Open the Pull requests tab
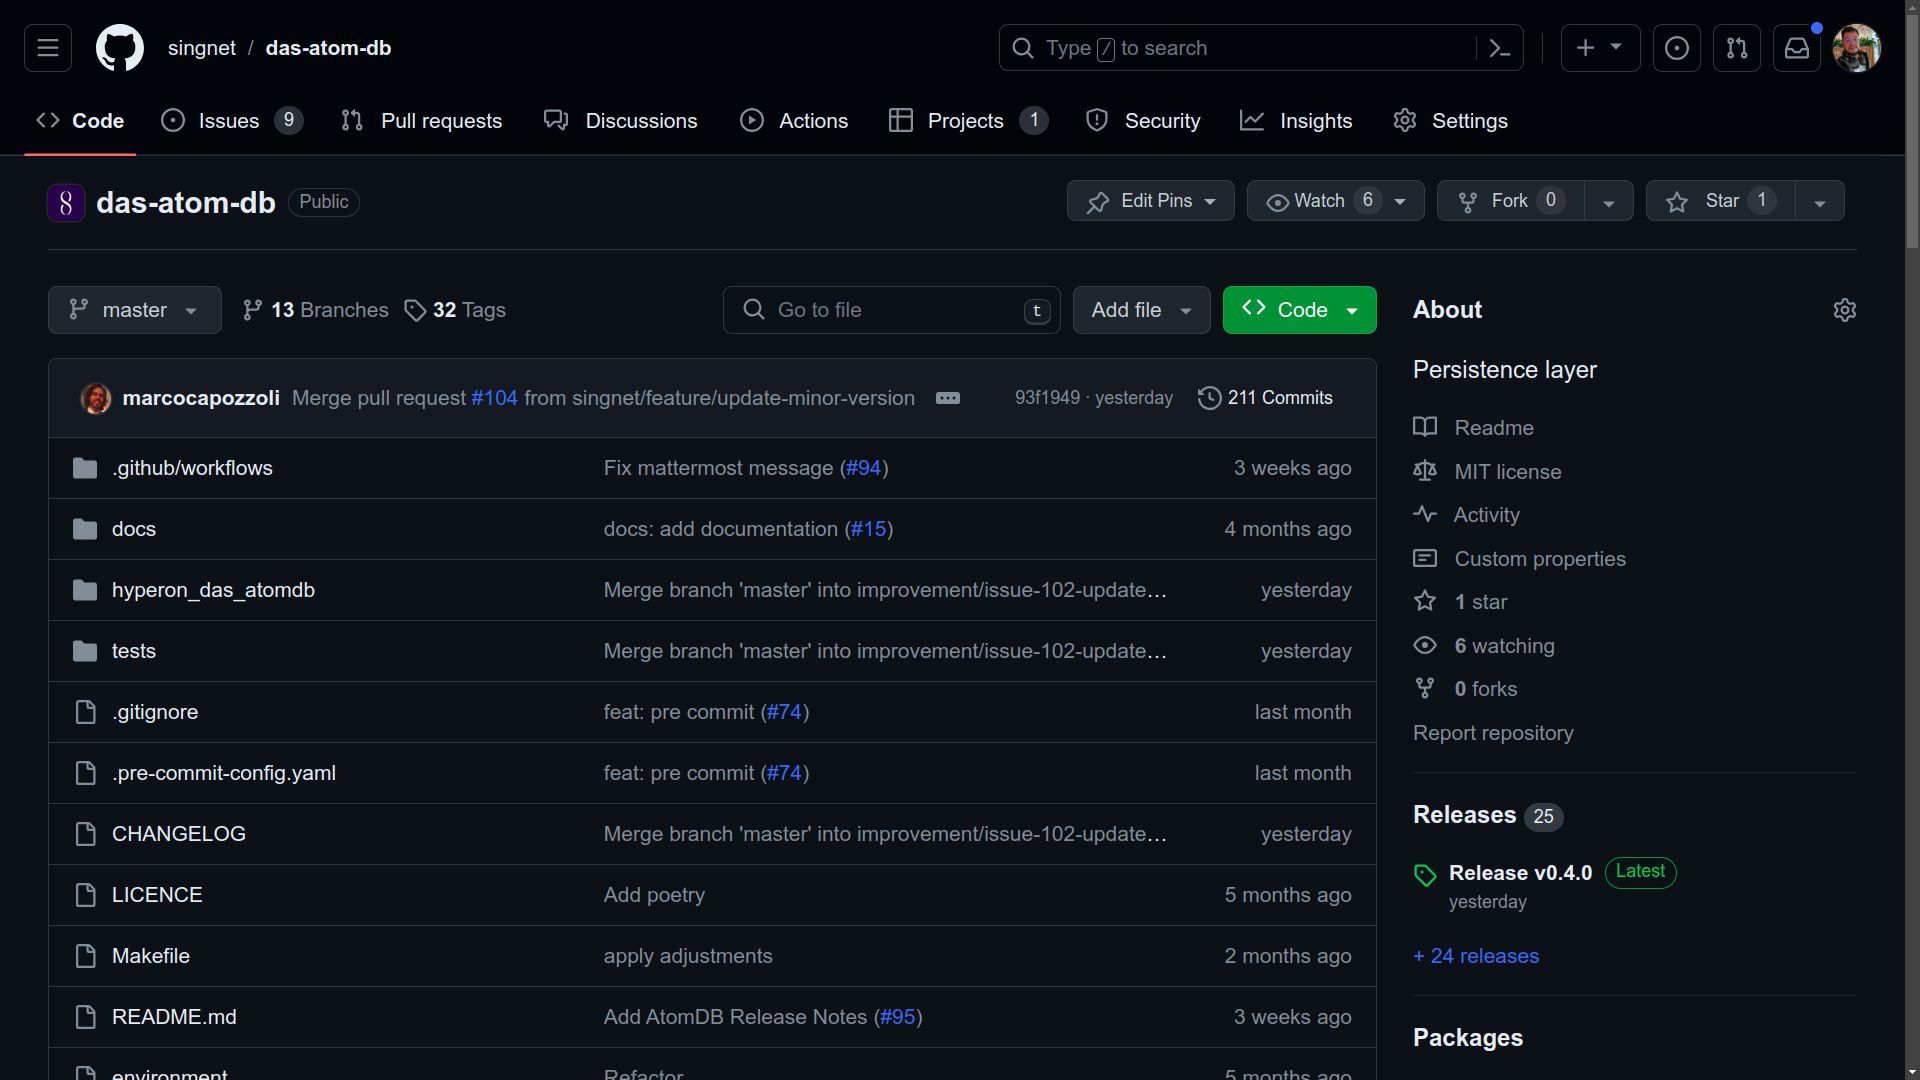1920x1080 pixels. 422,121
